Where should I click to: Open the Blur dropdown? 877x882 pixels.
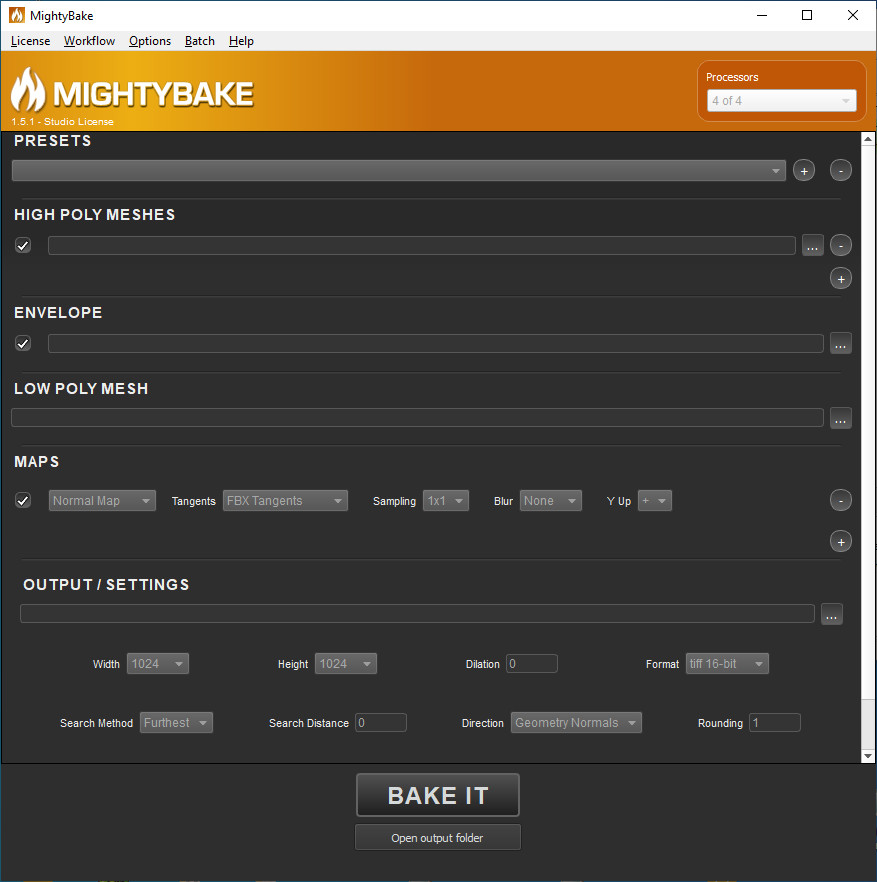[x=551, y=501]
